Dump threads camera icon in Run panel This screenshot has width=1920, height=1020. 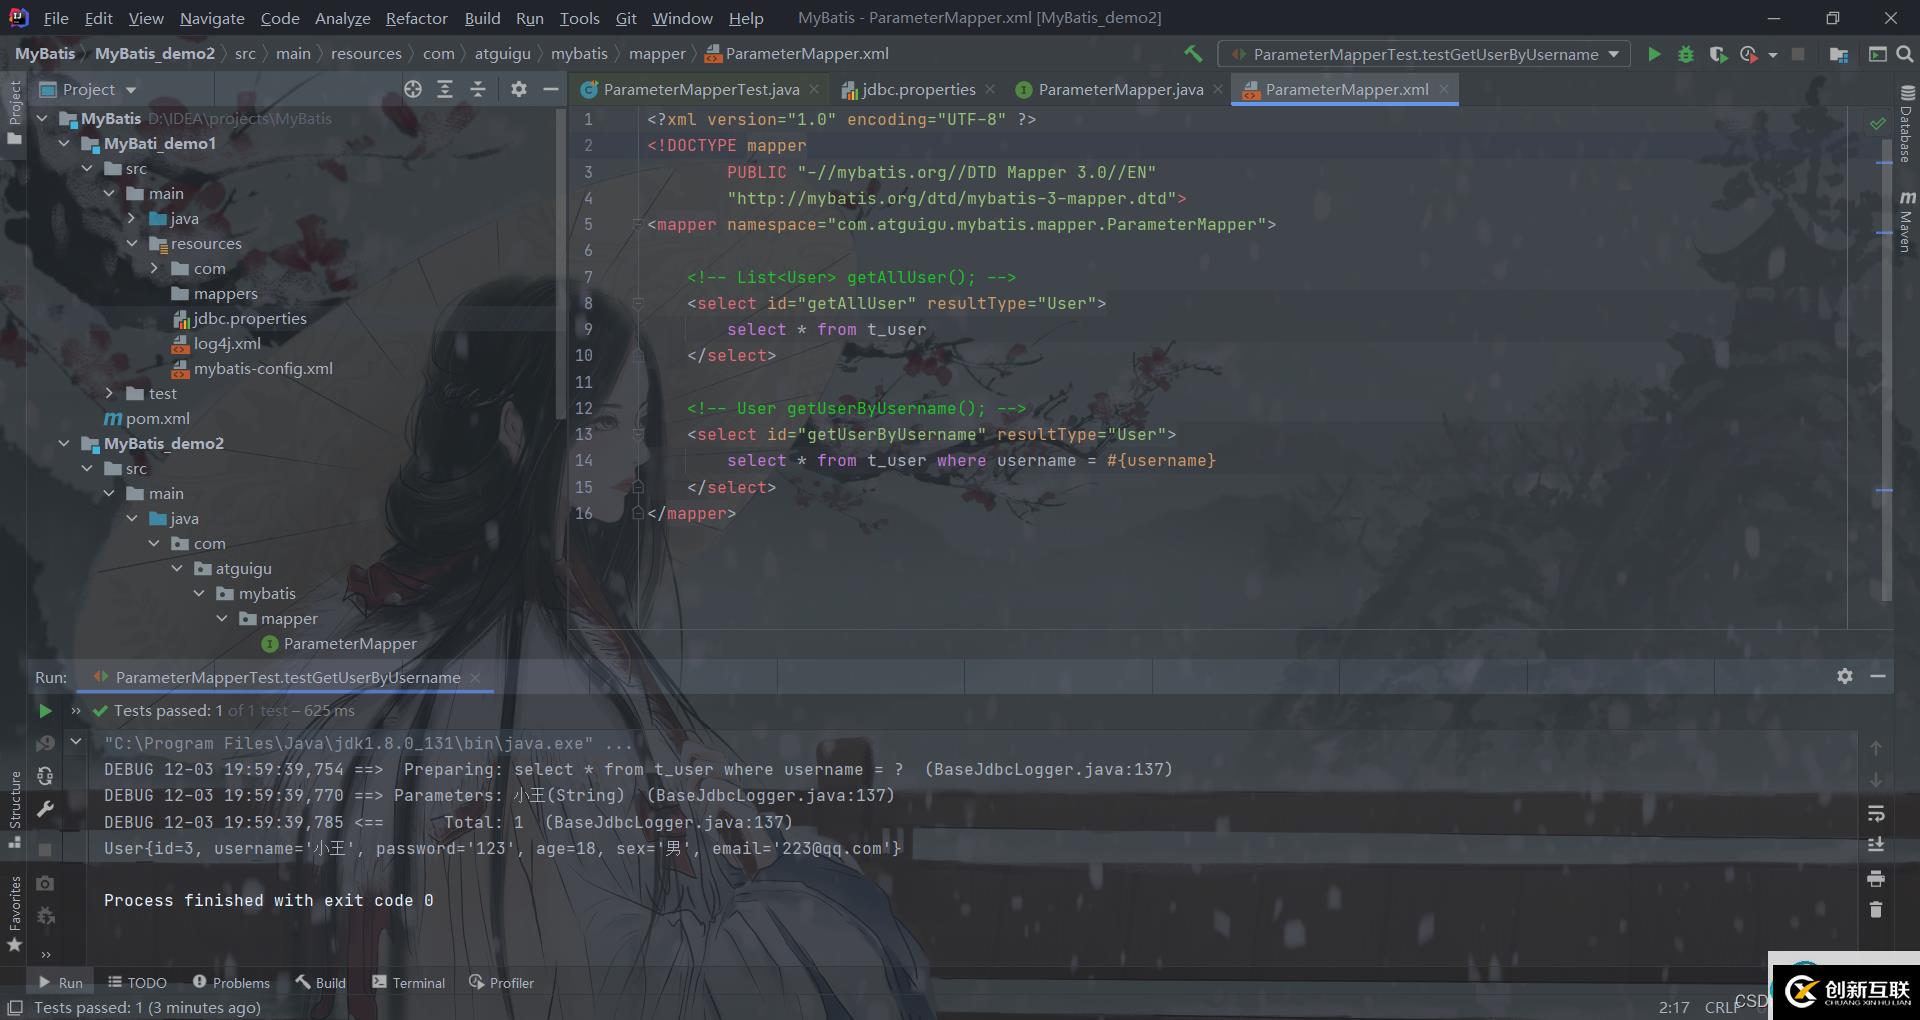coord(45,883)
